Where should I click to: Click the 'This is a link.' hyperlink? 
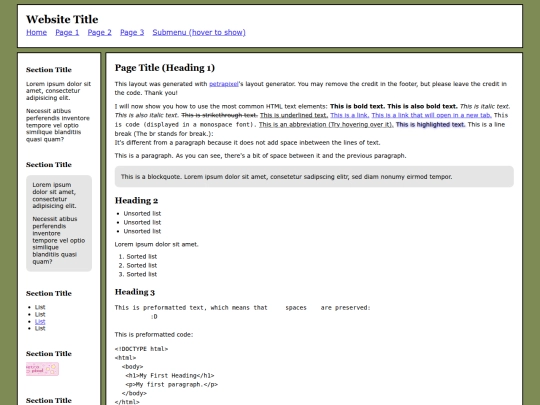(x=350, y=115)
